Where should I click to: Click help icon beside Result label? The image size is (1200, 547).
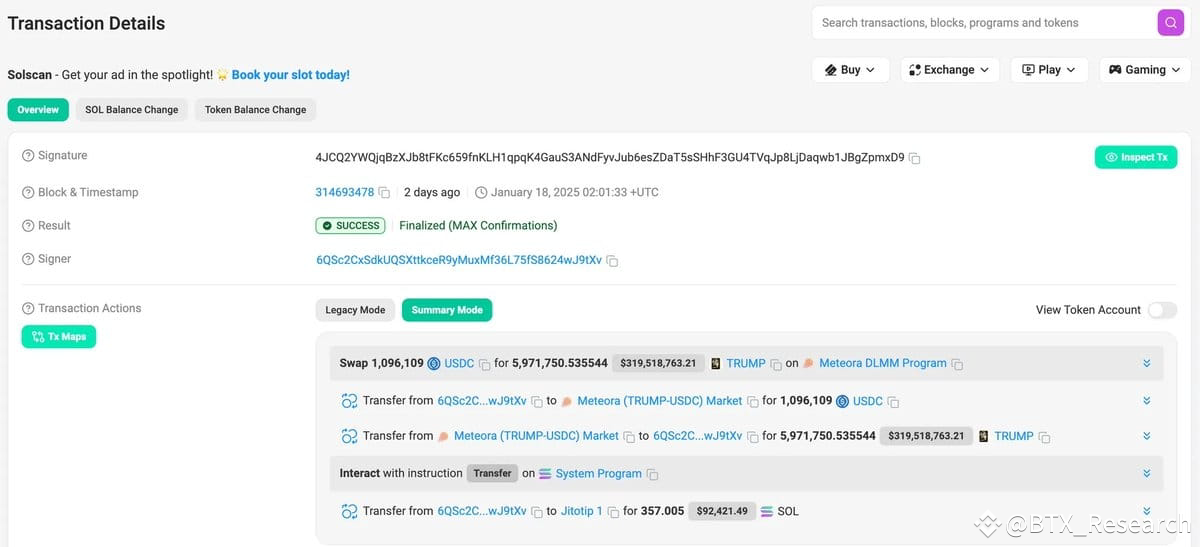(28, 226)
